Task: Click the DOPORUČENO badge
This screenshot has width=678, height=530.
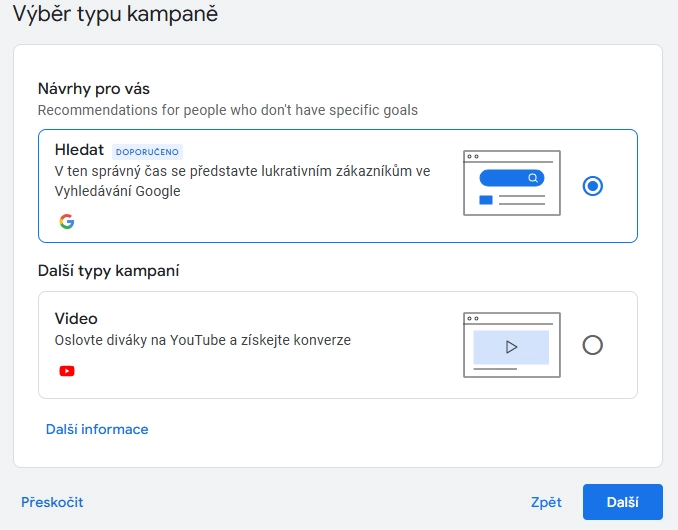Action: [x=147, y=152]
